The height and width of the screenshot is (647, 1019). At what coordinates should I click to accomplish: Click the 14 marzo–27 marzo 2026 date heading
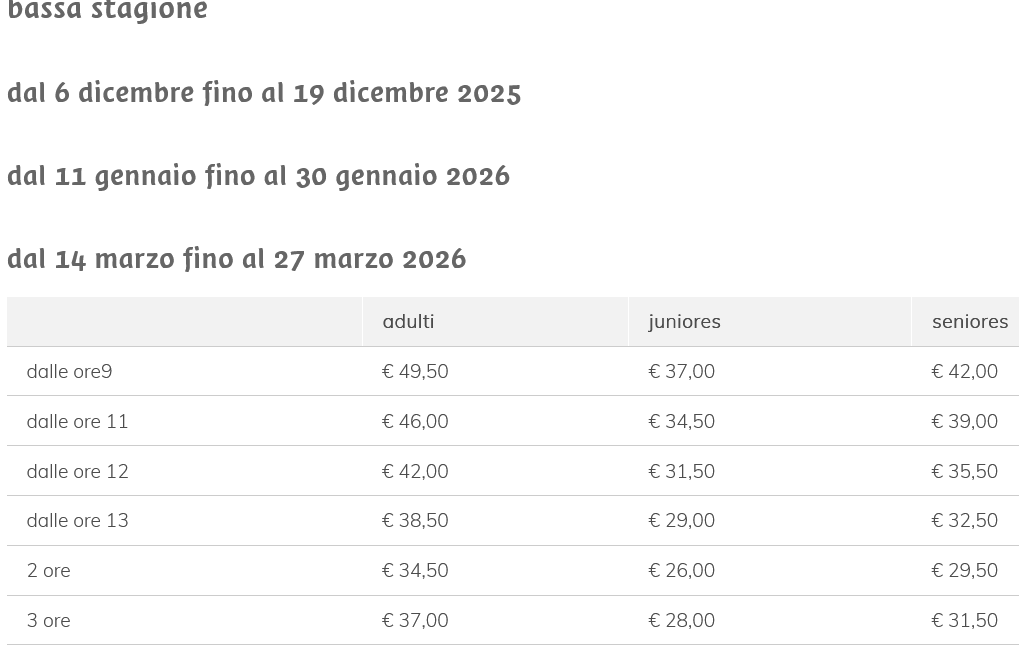tap(236, 258)
